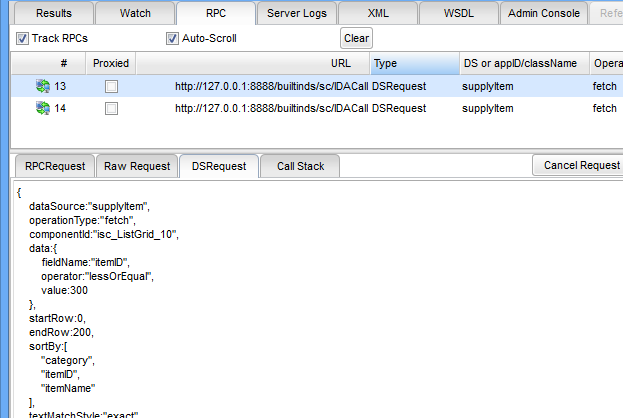Sort by the Type column header

[x=412, y=63]
